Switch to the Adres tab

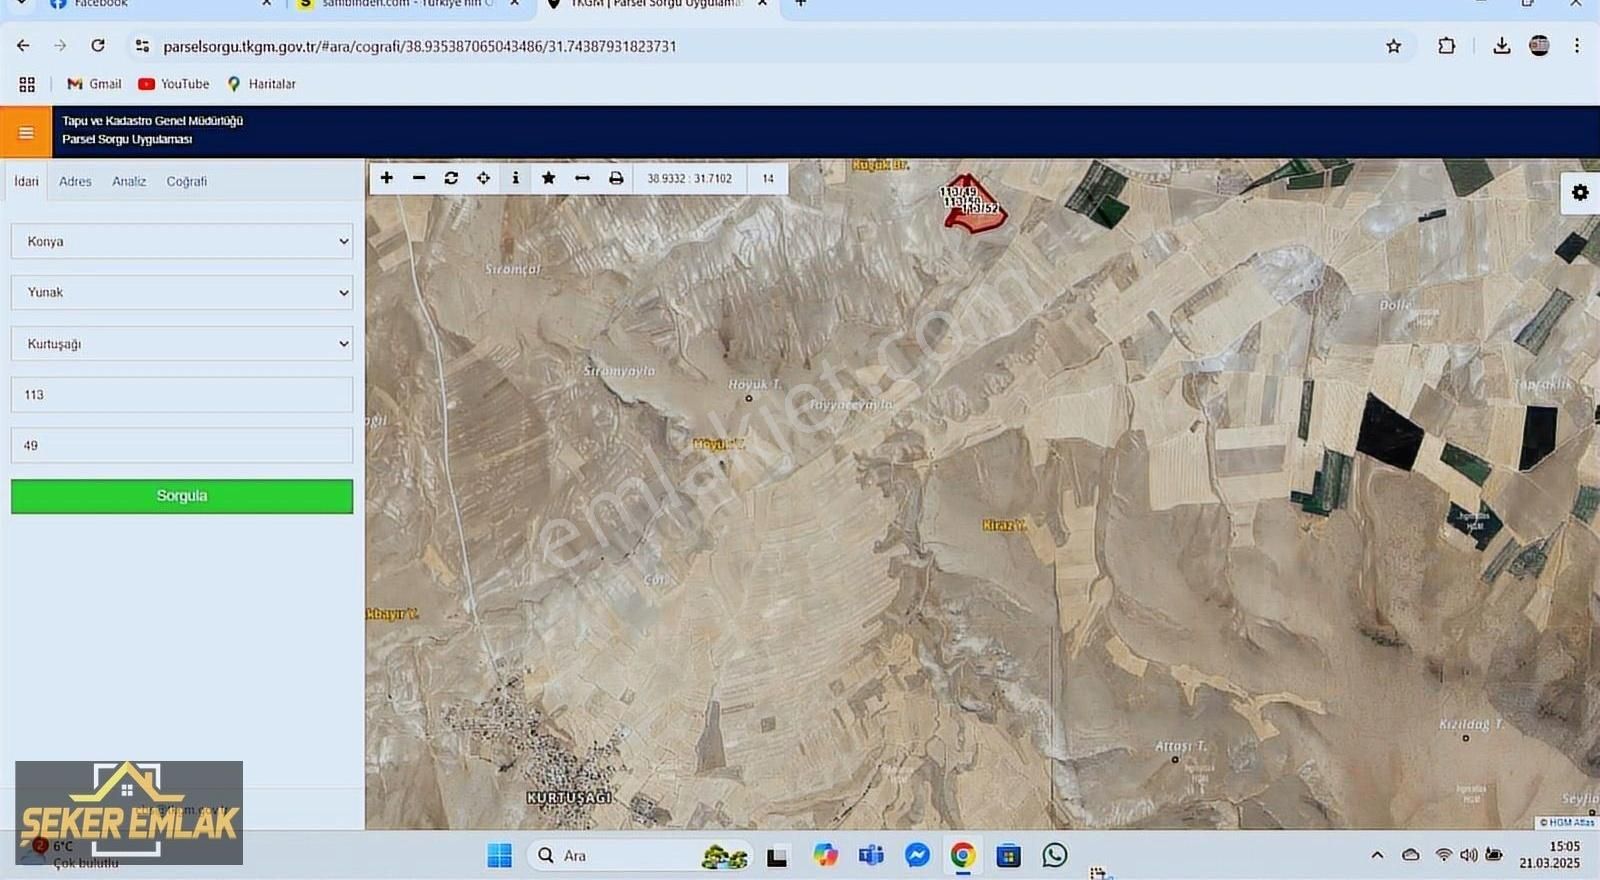[x=75, y=181]
